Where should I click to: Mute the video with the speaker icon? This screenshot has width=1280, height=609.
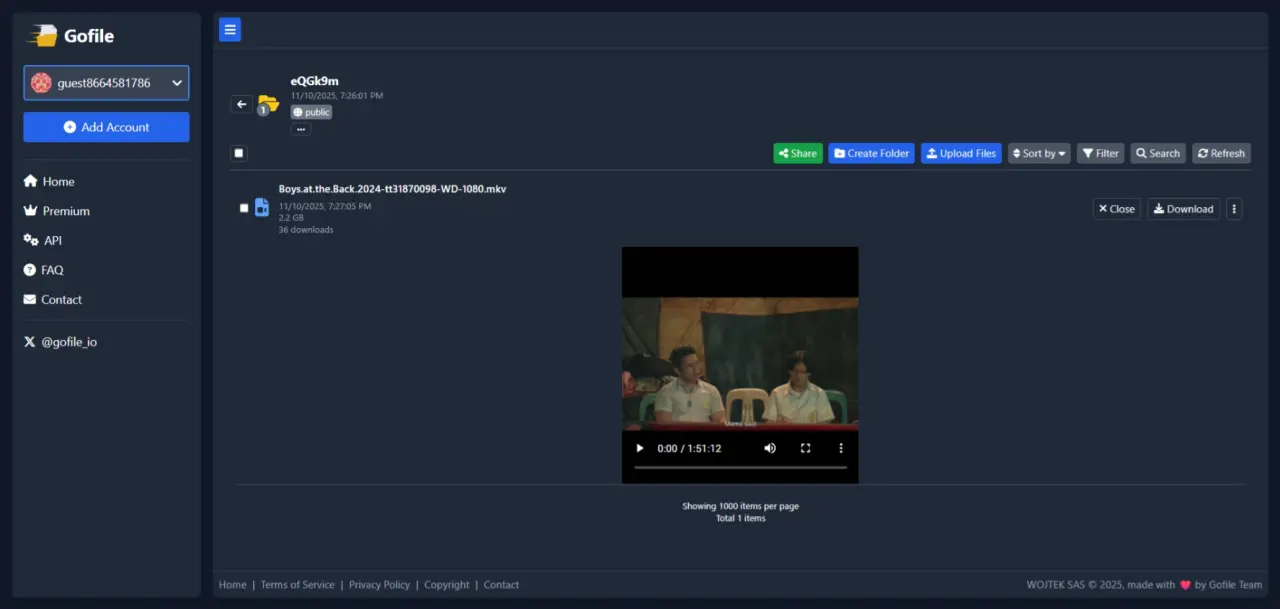tap(770, 448)
